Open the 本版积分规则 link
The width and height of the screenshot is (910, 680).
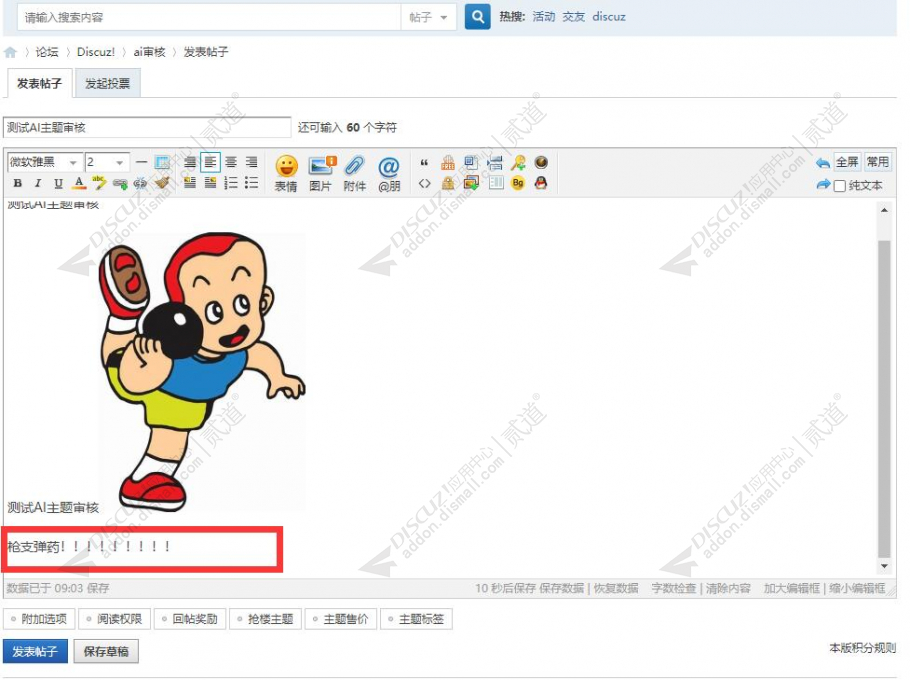point(862,648)
